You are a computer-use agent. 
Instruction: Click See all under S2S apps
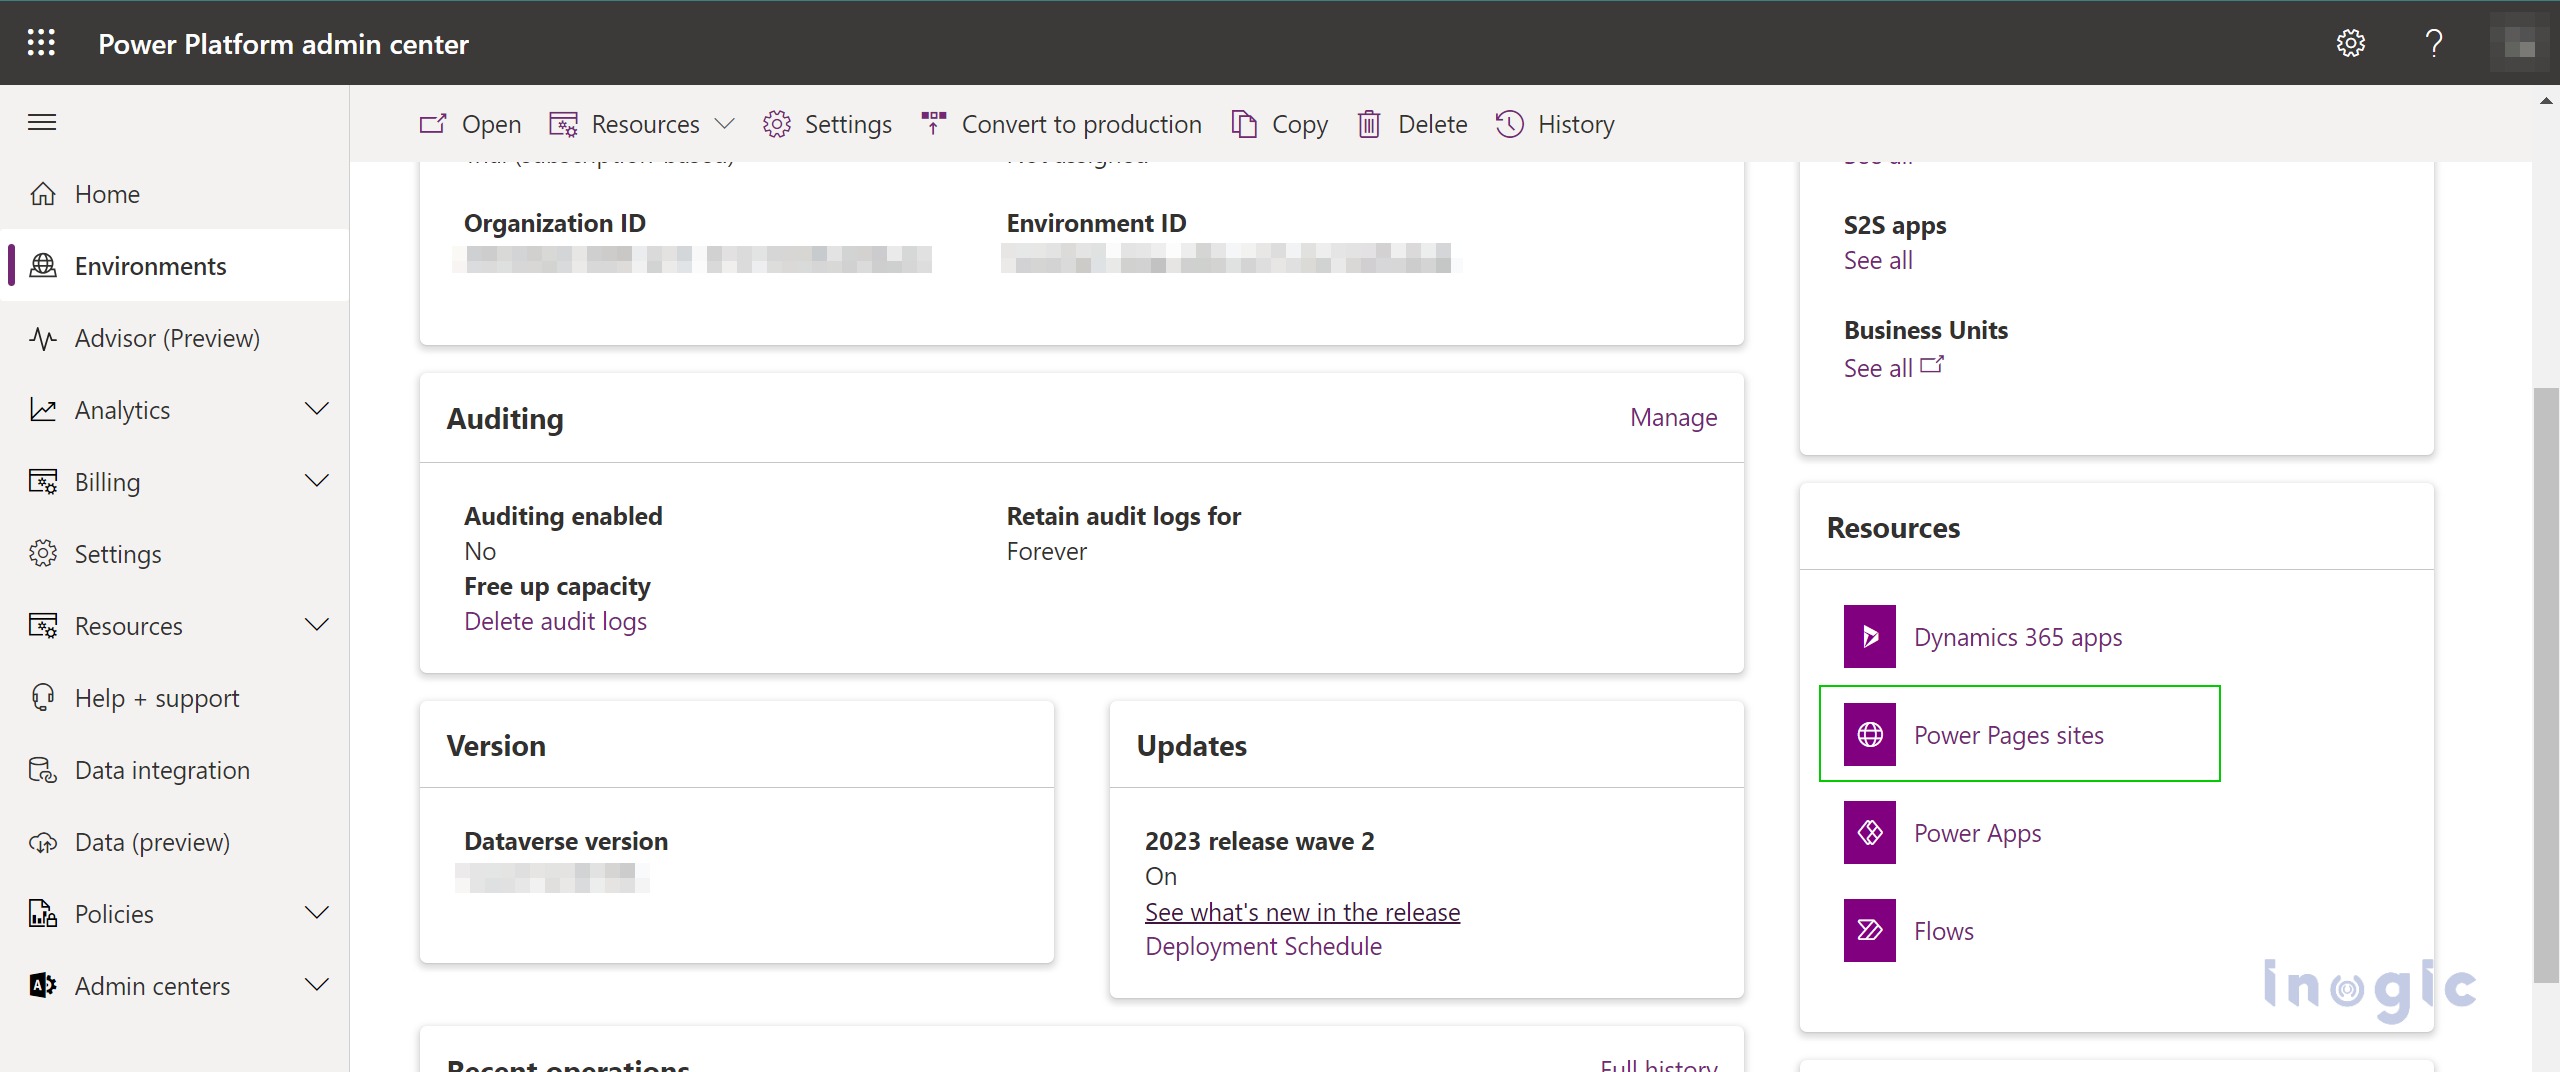click(x=1877, y=260)
